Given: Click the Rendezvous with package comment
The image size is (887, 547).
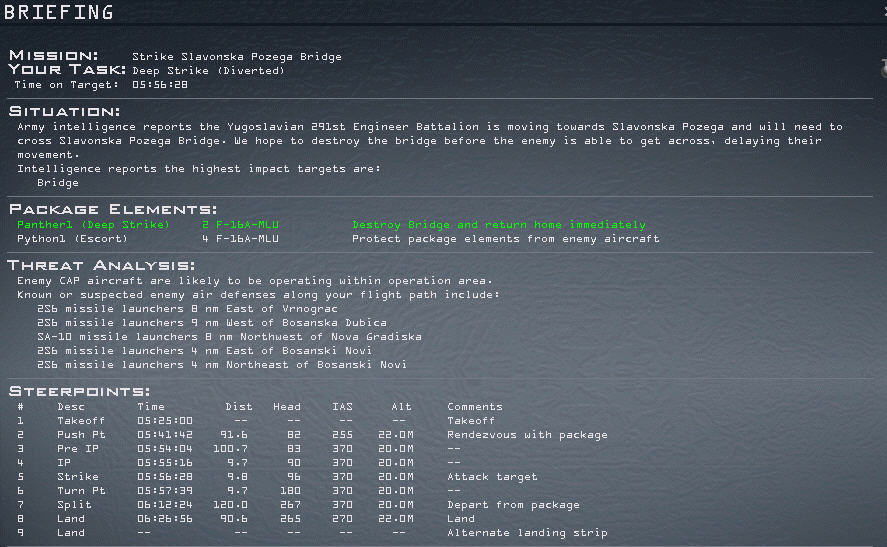Looking at the screenshot, I should (527, 435).
